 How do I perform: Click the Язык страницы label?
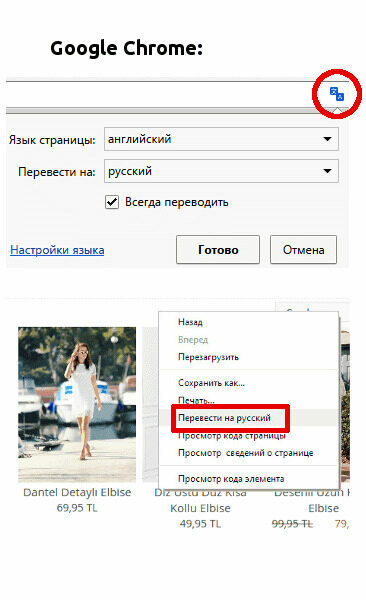click(52, 140)
